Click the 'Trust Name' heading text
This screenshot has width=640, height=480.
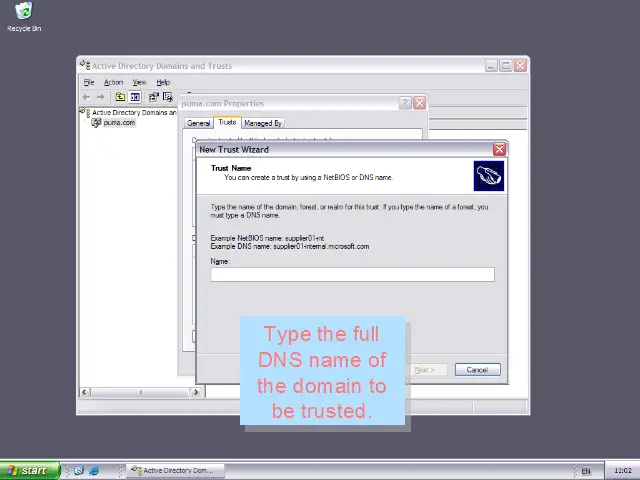coord(231,168)
